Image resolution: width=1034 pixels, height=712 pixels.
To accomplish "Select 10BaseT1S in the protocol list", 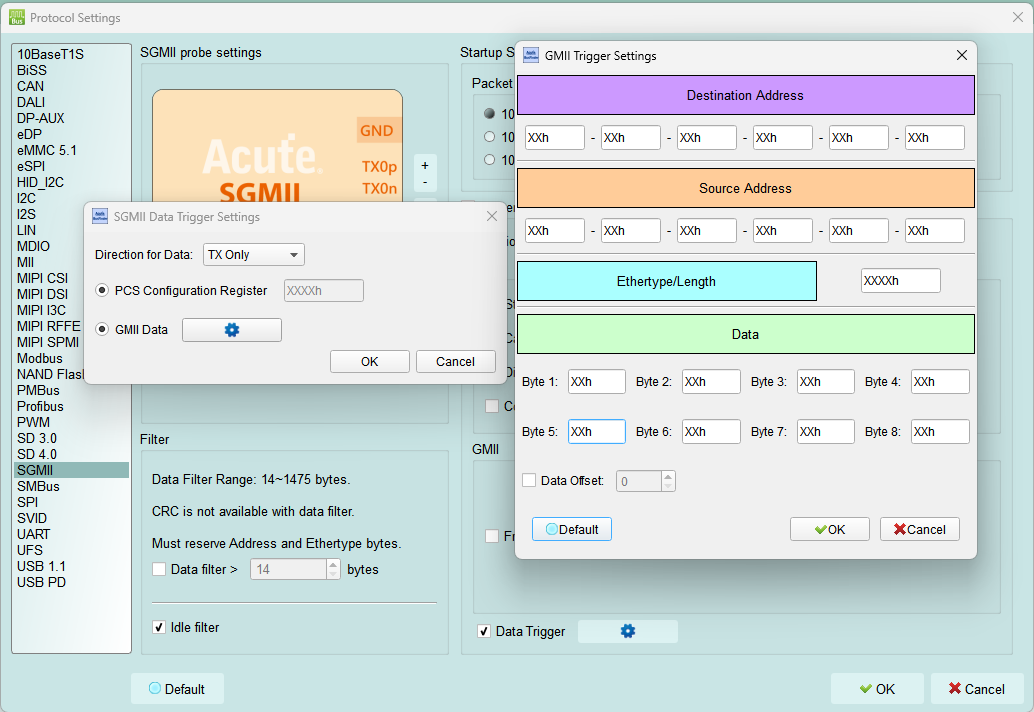I will coord(71,54).
